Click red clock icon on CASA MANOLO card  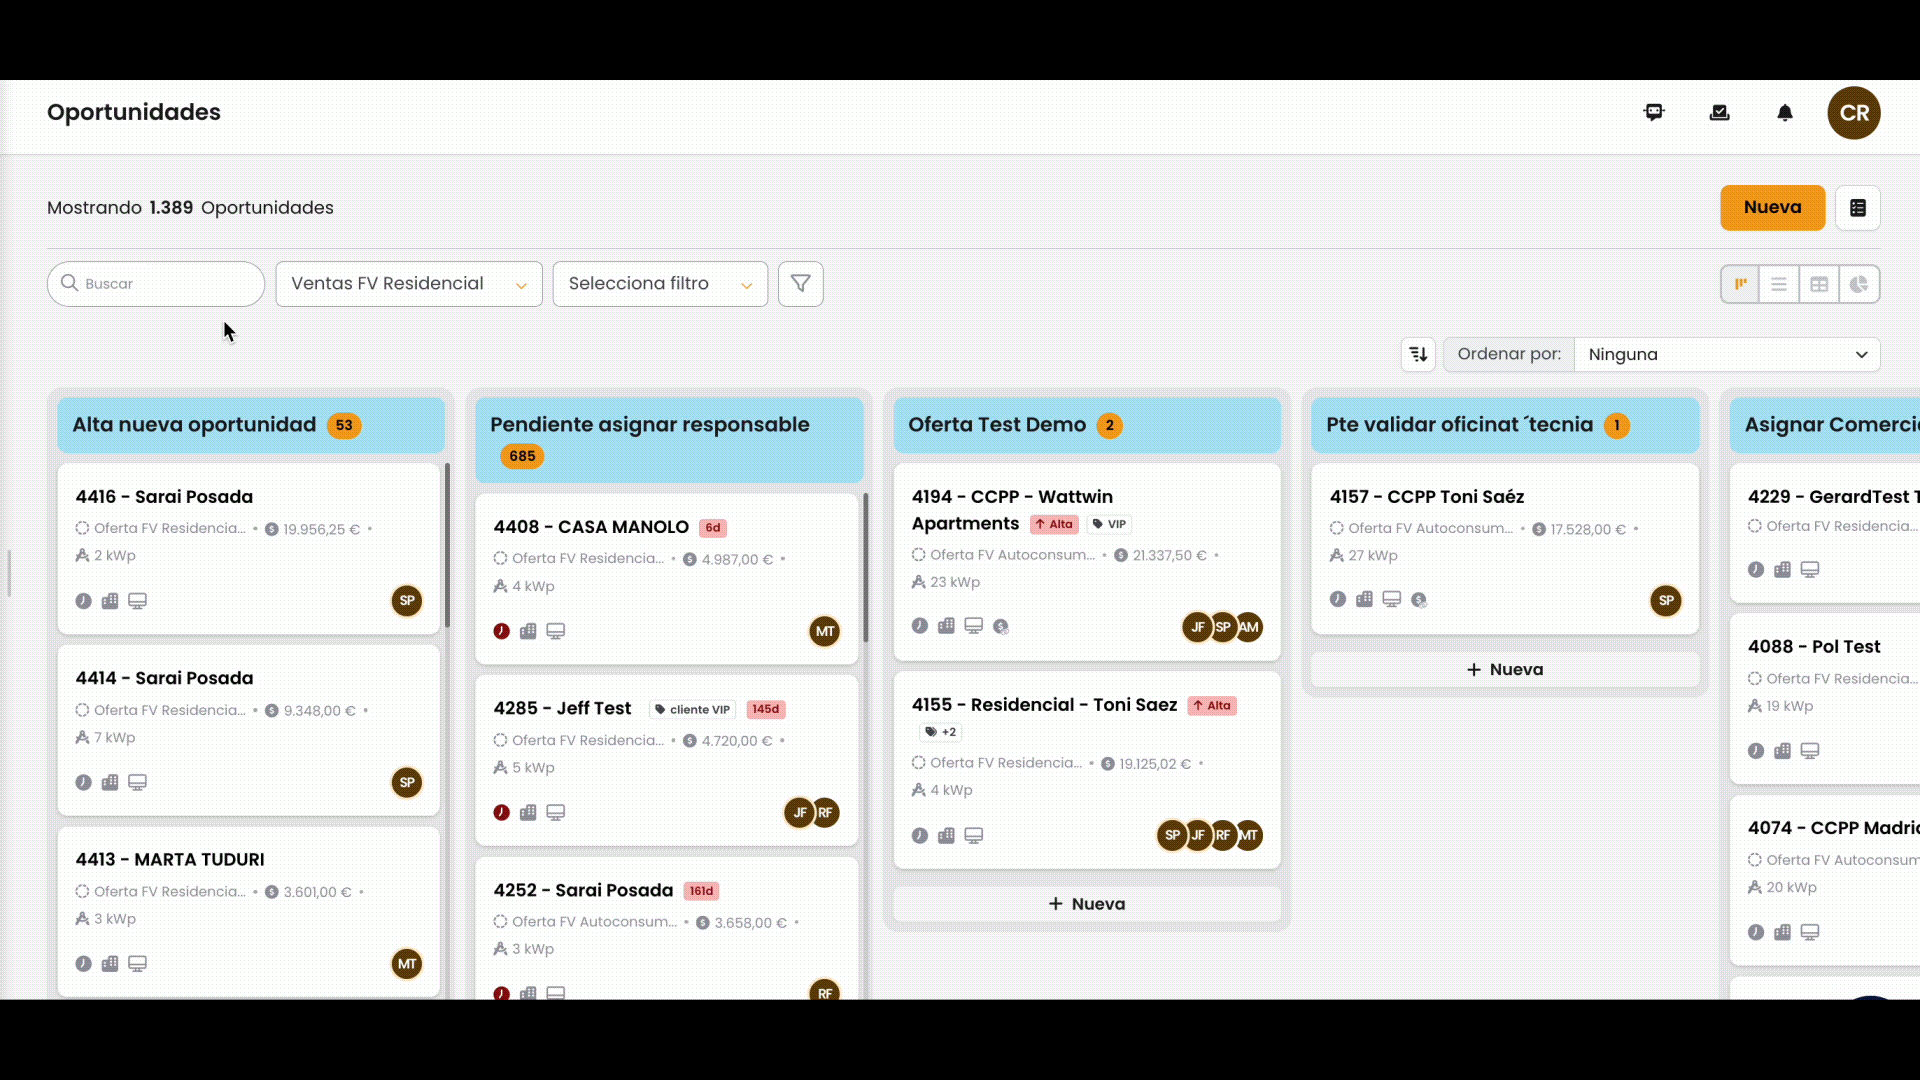(x=502, y=631)
